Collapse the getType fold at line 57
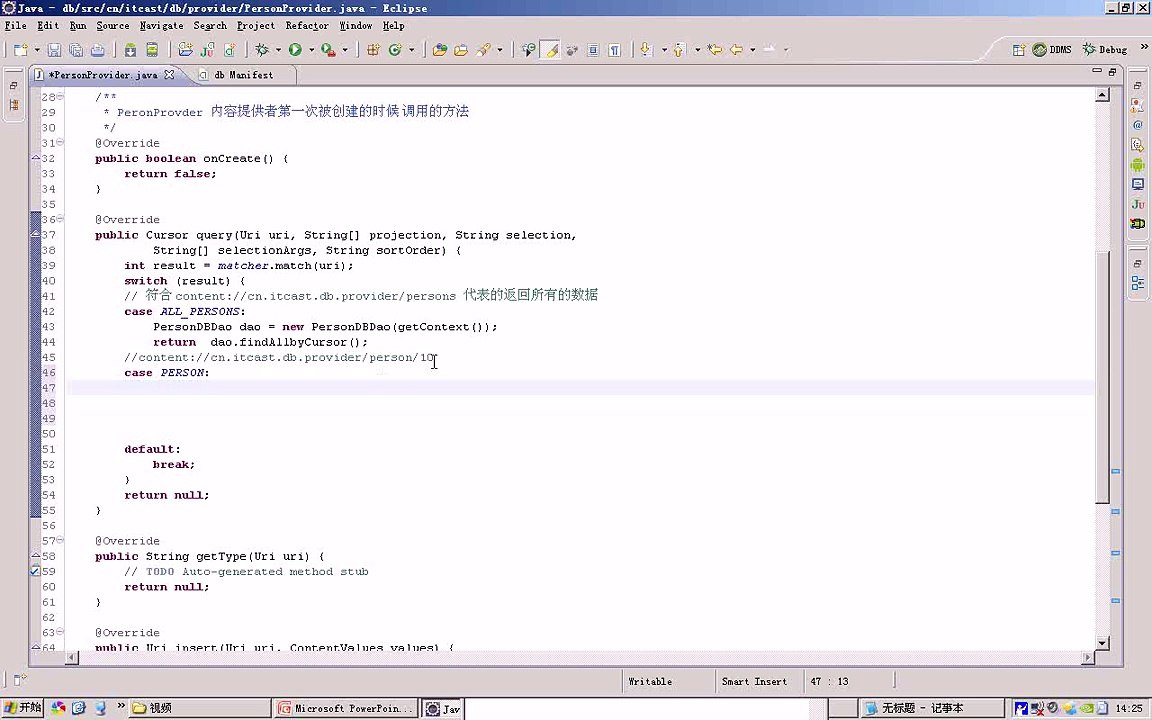 (60, 541)
